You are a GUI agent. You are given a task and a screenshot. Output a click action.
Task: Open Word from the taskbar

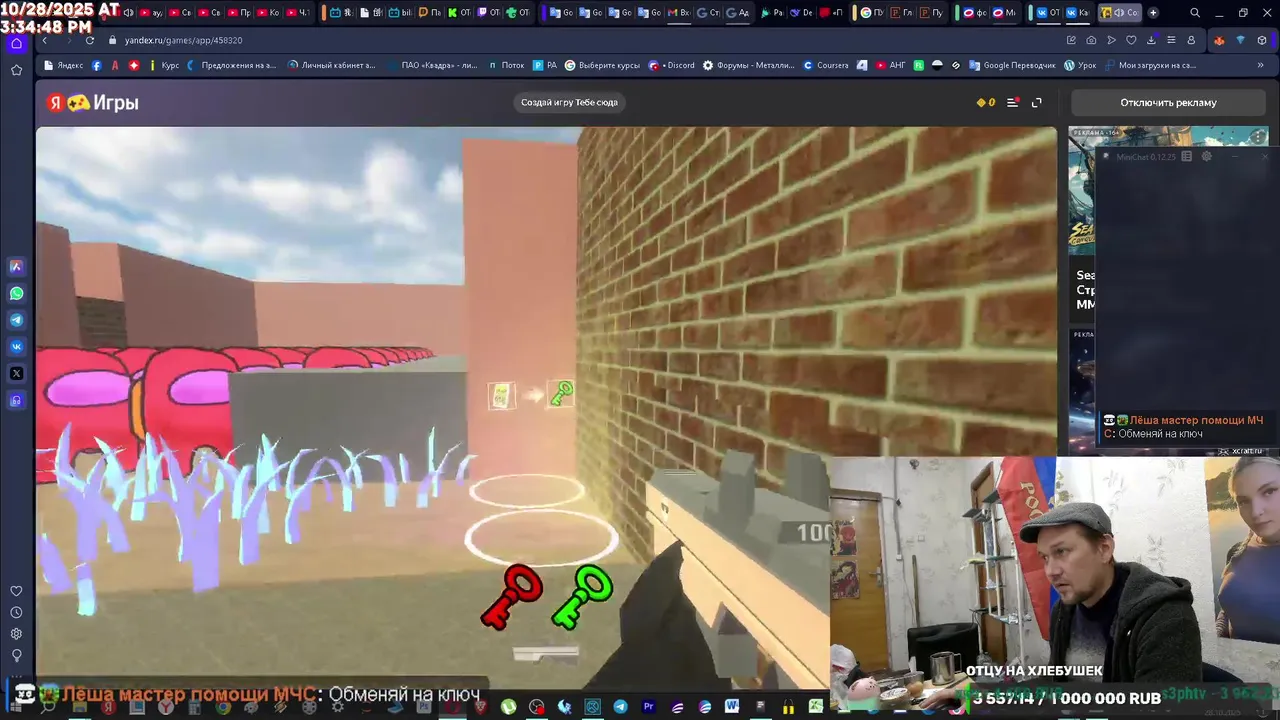pos(732,707)
